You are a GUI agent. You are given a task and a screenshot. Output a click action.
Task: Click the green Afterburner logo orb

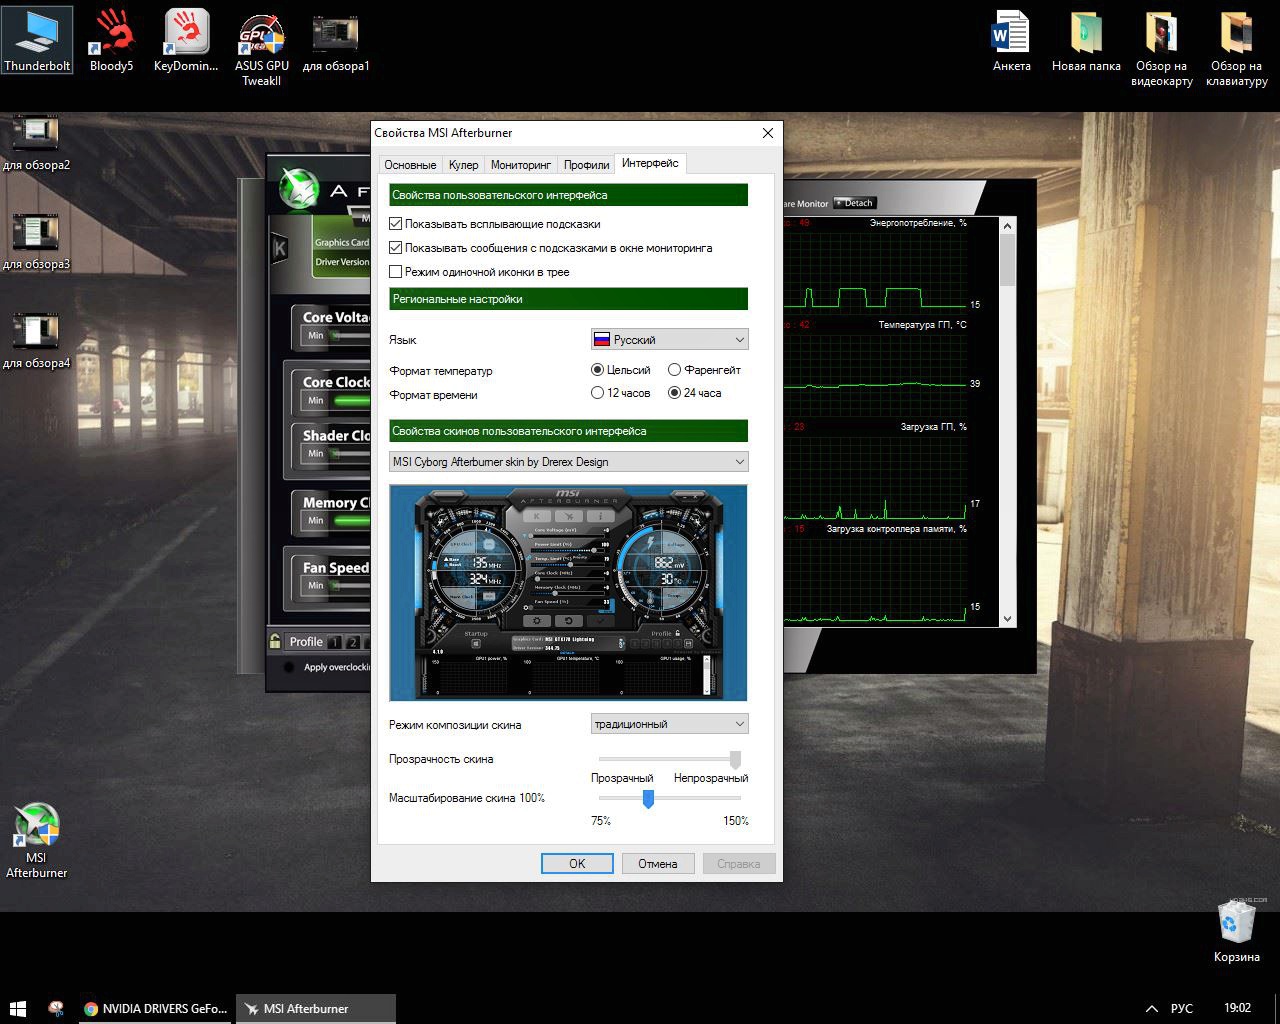(x=298, y=189)
